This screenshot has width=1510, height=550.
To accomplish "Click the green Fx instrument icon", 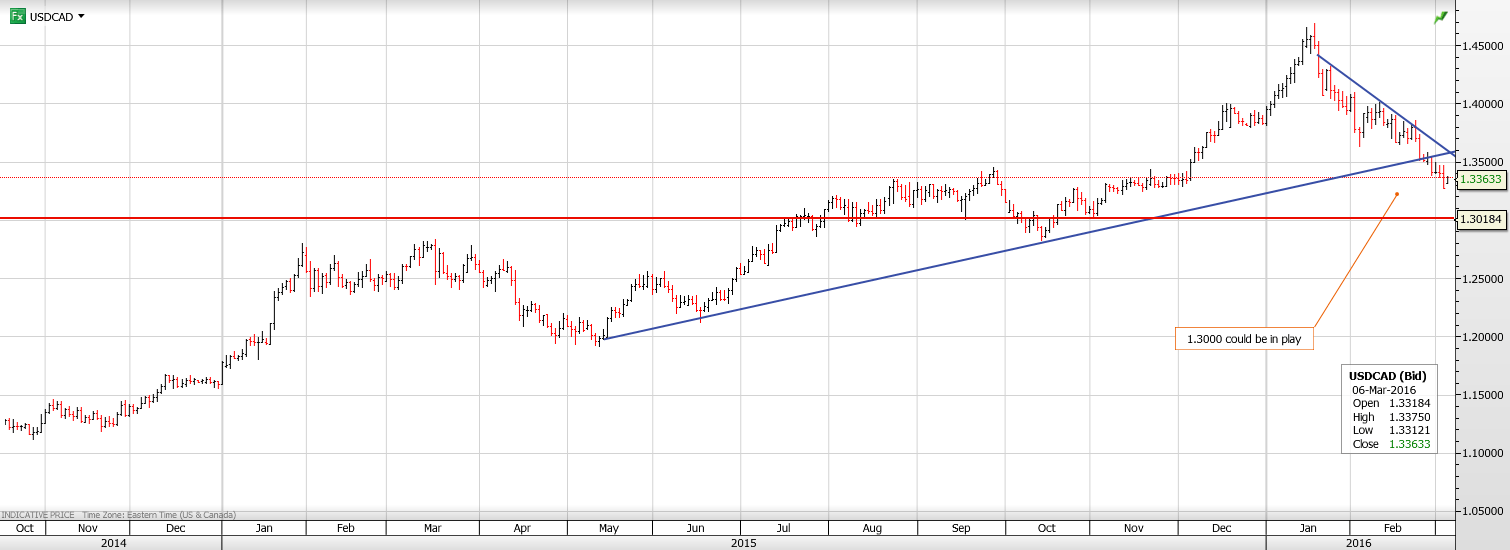I will 18,17.
